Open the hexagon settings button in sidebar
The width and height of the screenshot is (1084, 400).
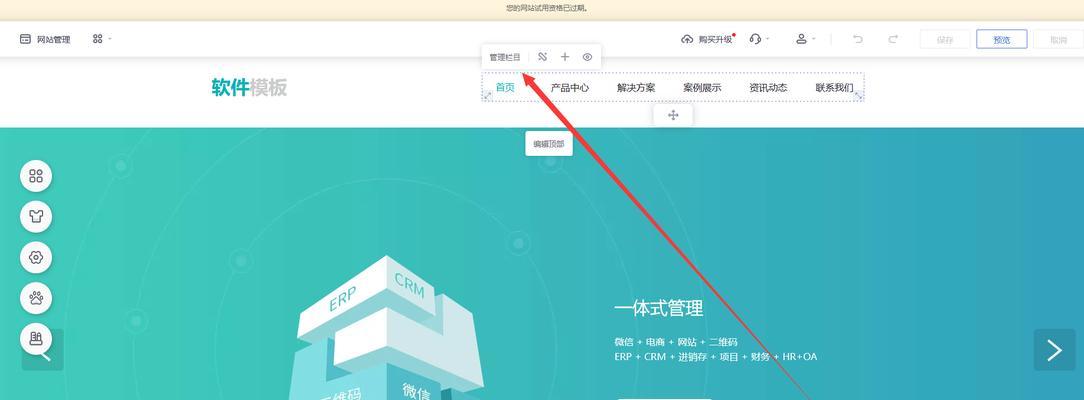point(36,257)
